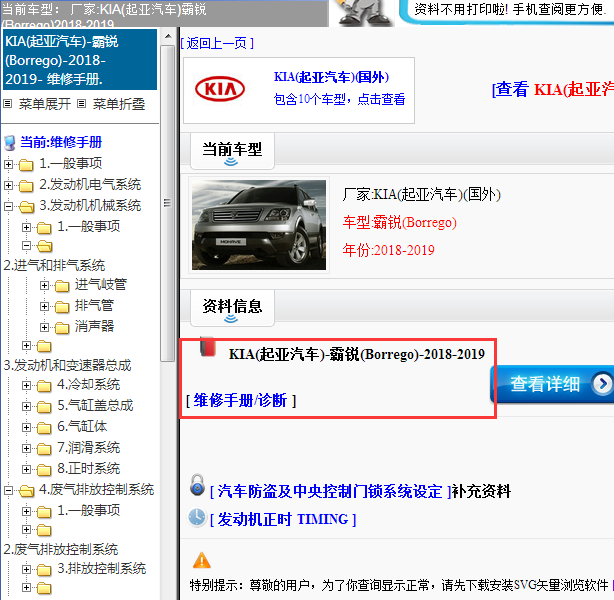This screenshot has width=614, height=600.
Task: Click open folder icon beside 4.废气排放控制系统
Action: point(26,490)
